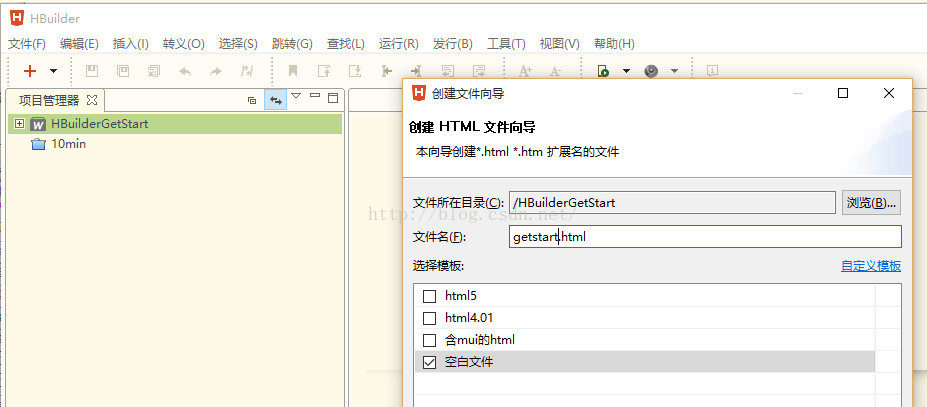Open the 帮助(H) menu
The width and height of the screenshot is (927, 407).
coord(614,44)
